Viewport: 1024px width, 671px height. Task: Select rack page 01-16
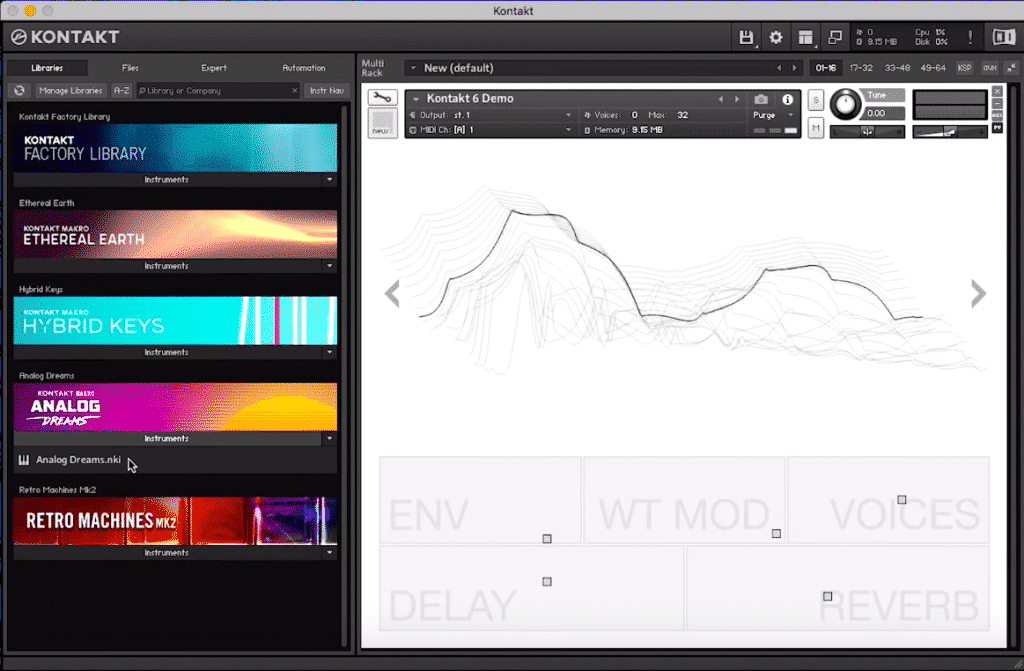[x=825, y=68]
